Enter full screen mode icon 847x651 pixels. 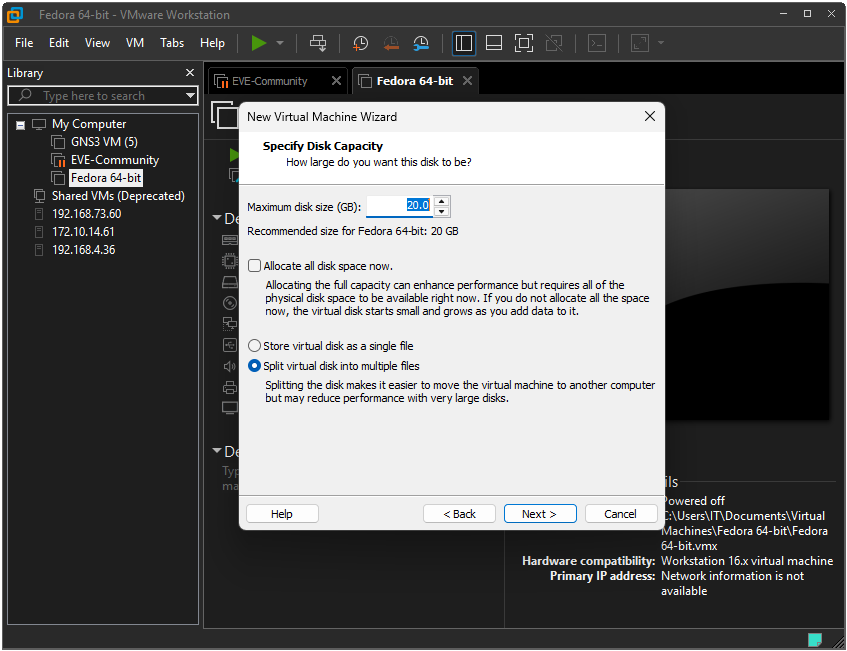click(523, 43)
